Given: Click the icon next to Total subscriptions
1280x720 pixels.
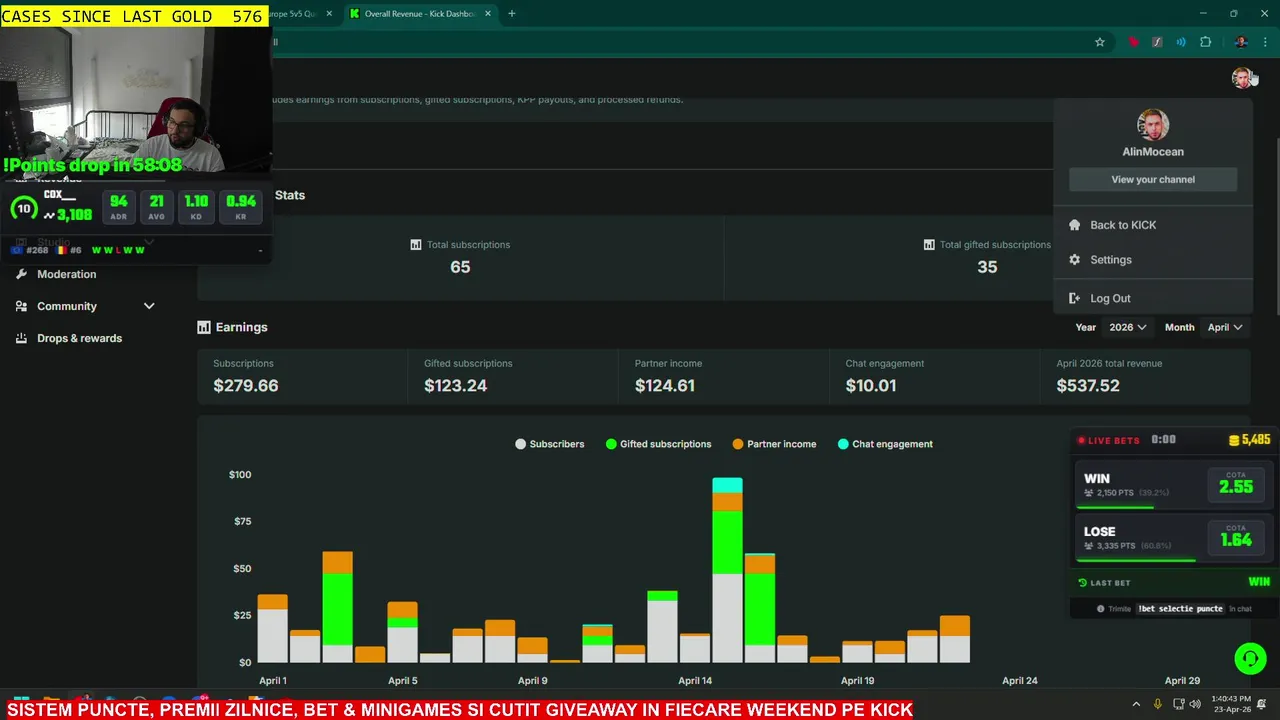Looking at the screenshot, I should click(x=416, y=244).
